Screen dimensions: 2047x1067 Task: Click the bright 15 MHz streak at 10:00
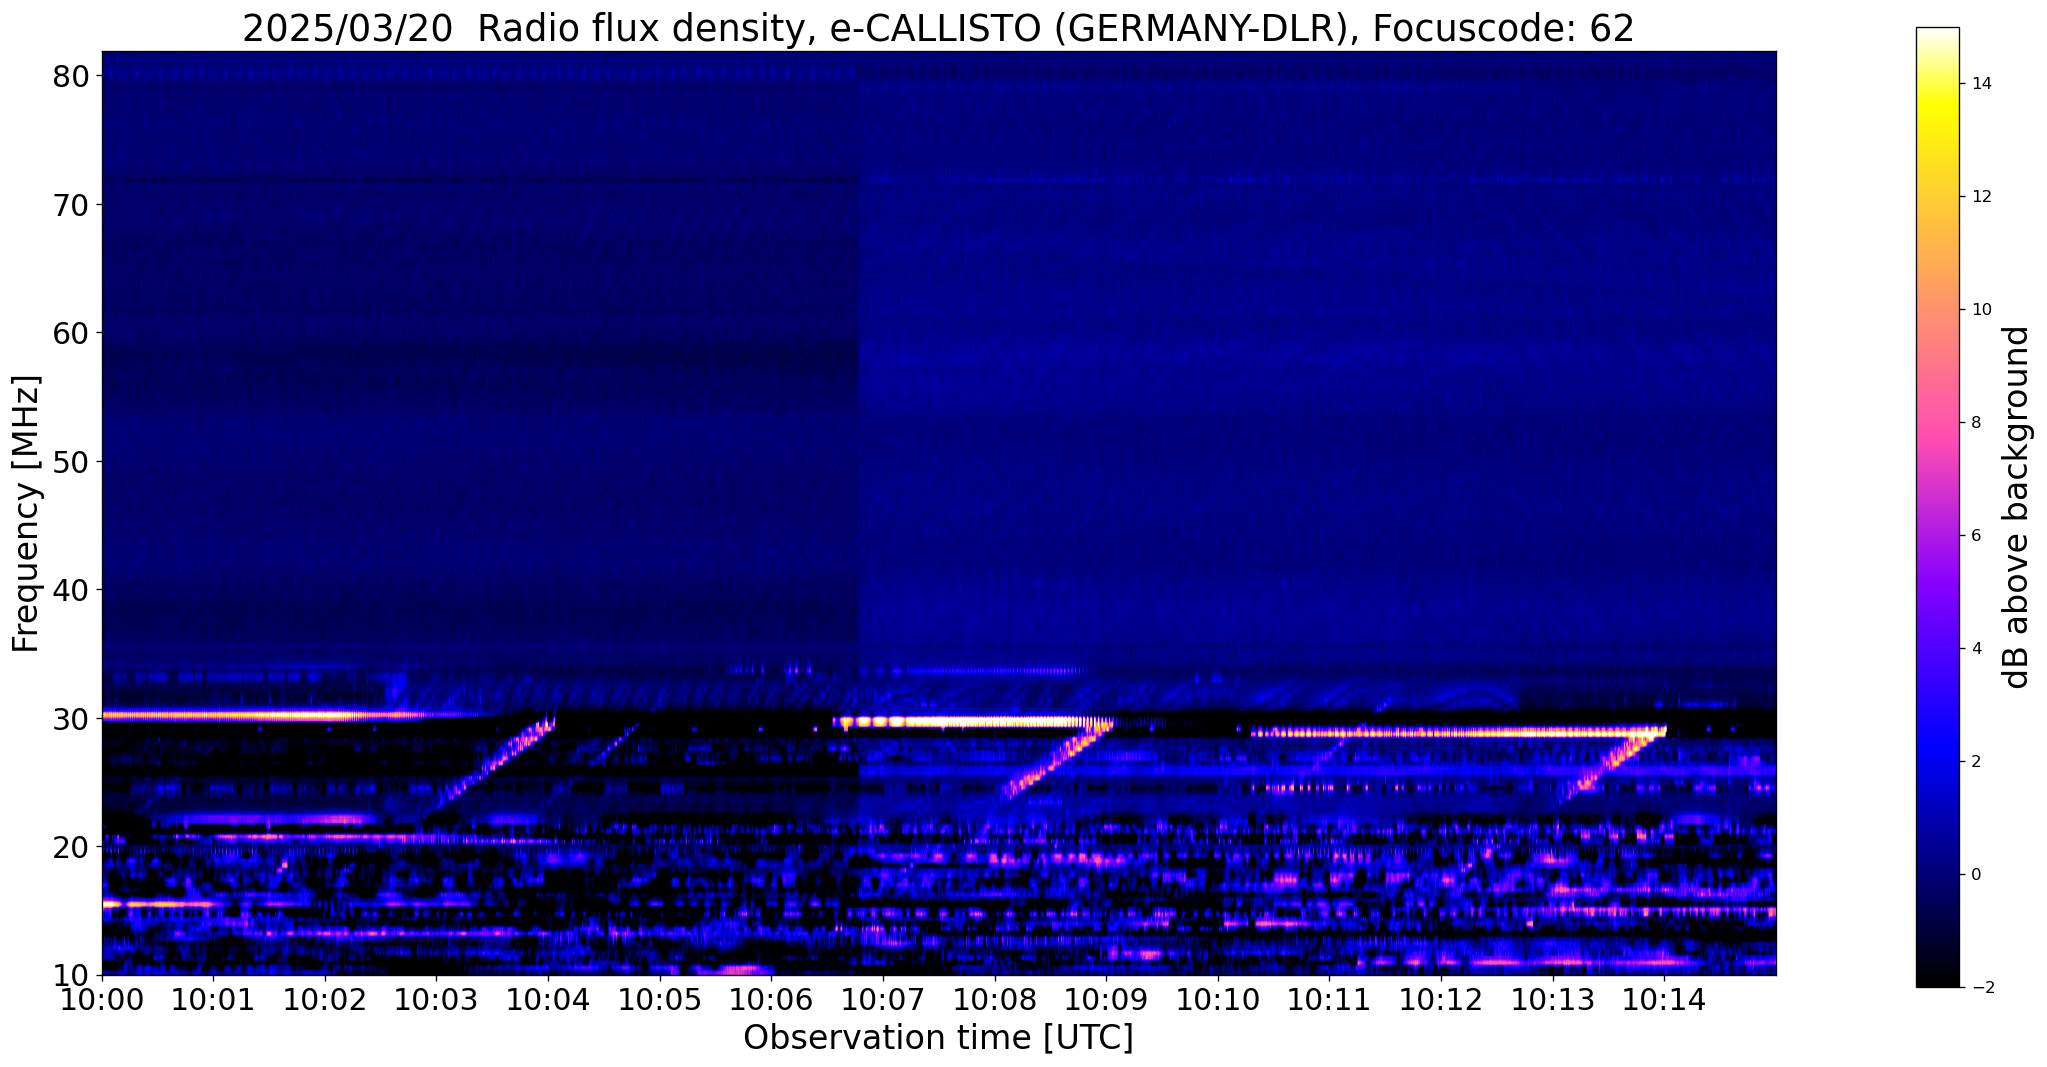point(160,904)
